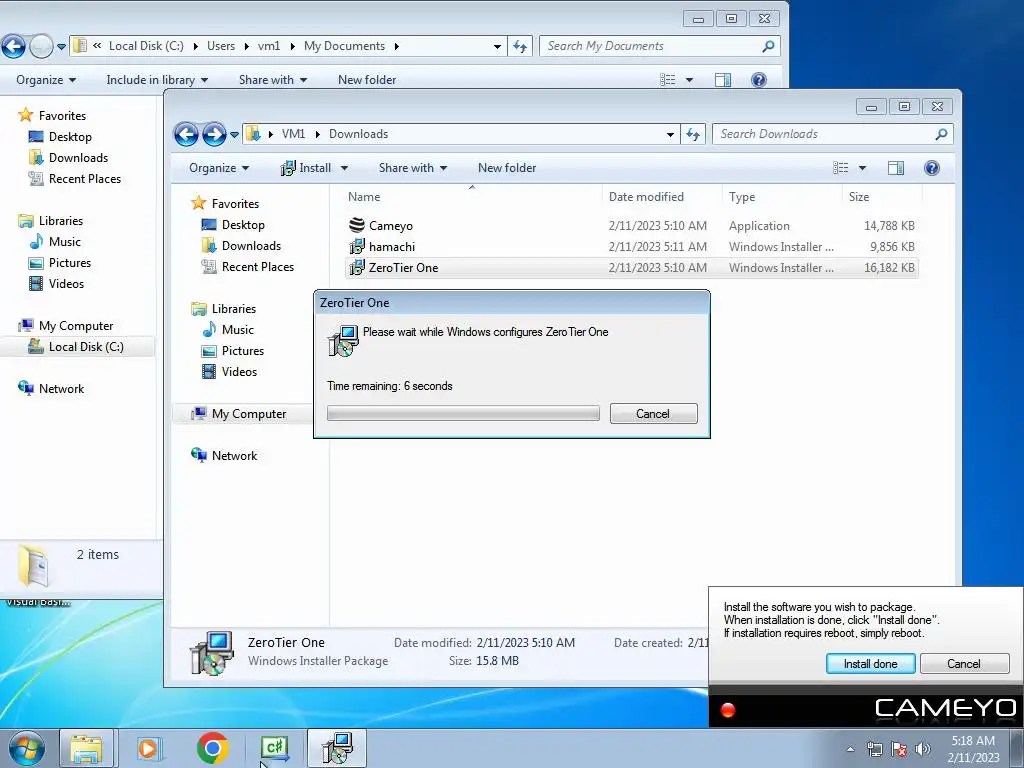Sort files by Type column

(742, 197)
